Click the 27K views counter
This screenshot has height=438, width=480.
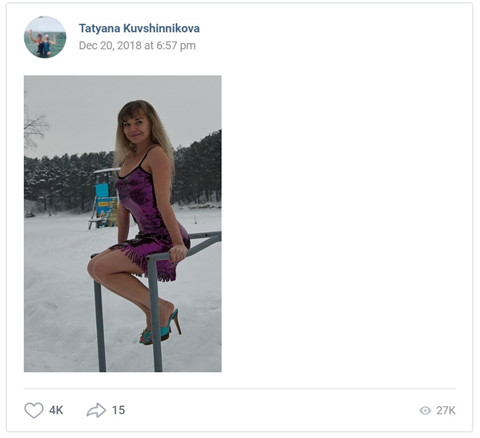[x=446, y=410]
